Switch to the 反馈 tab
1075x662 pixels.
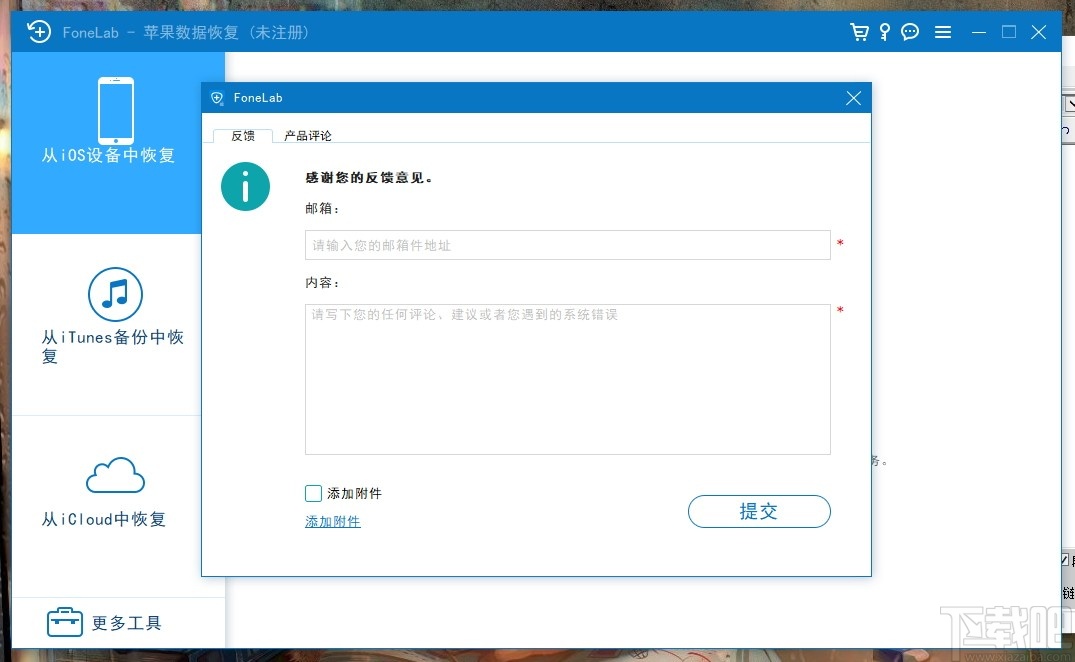[x=241, y=134]
